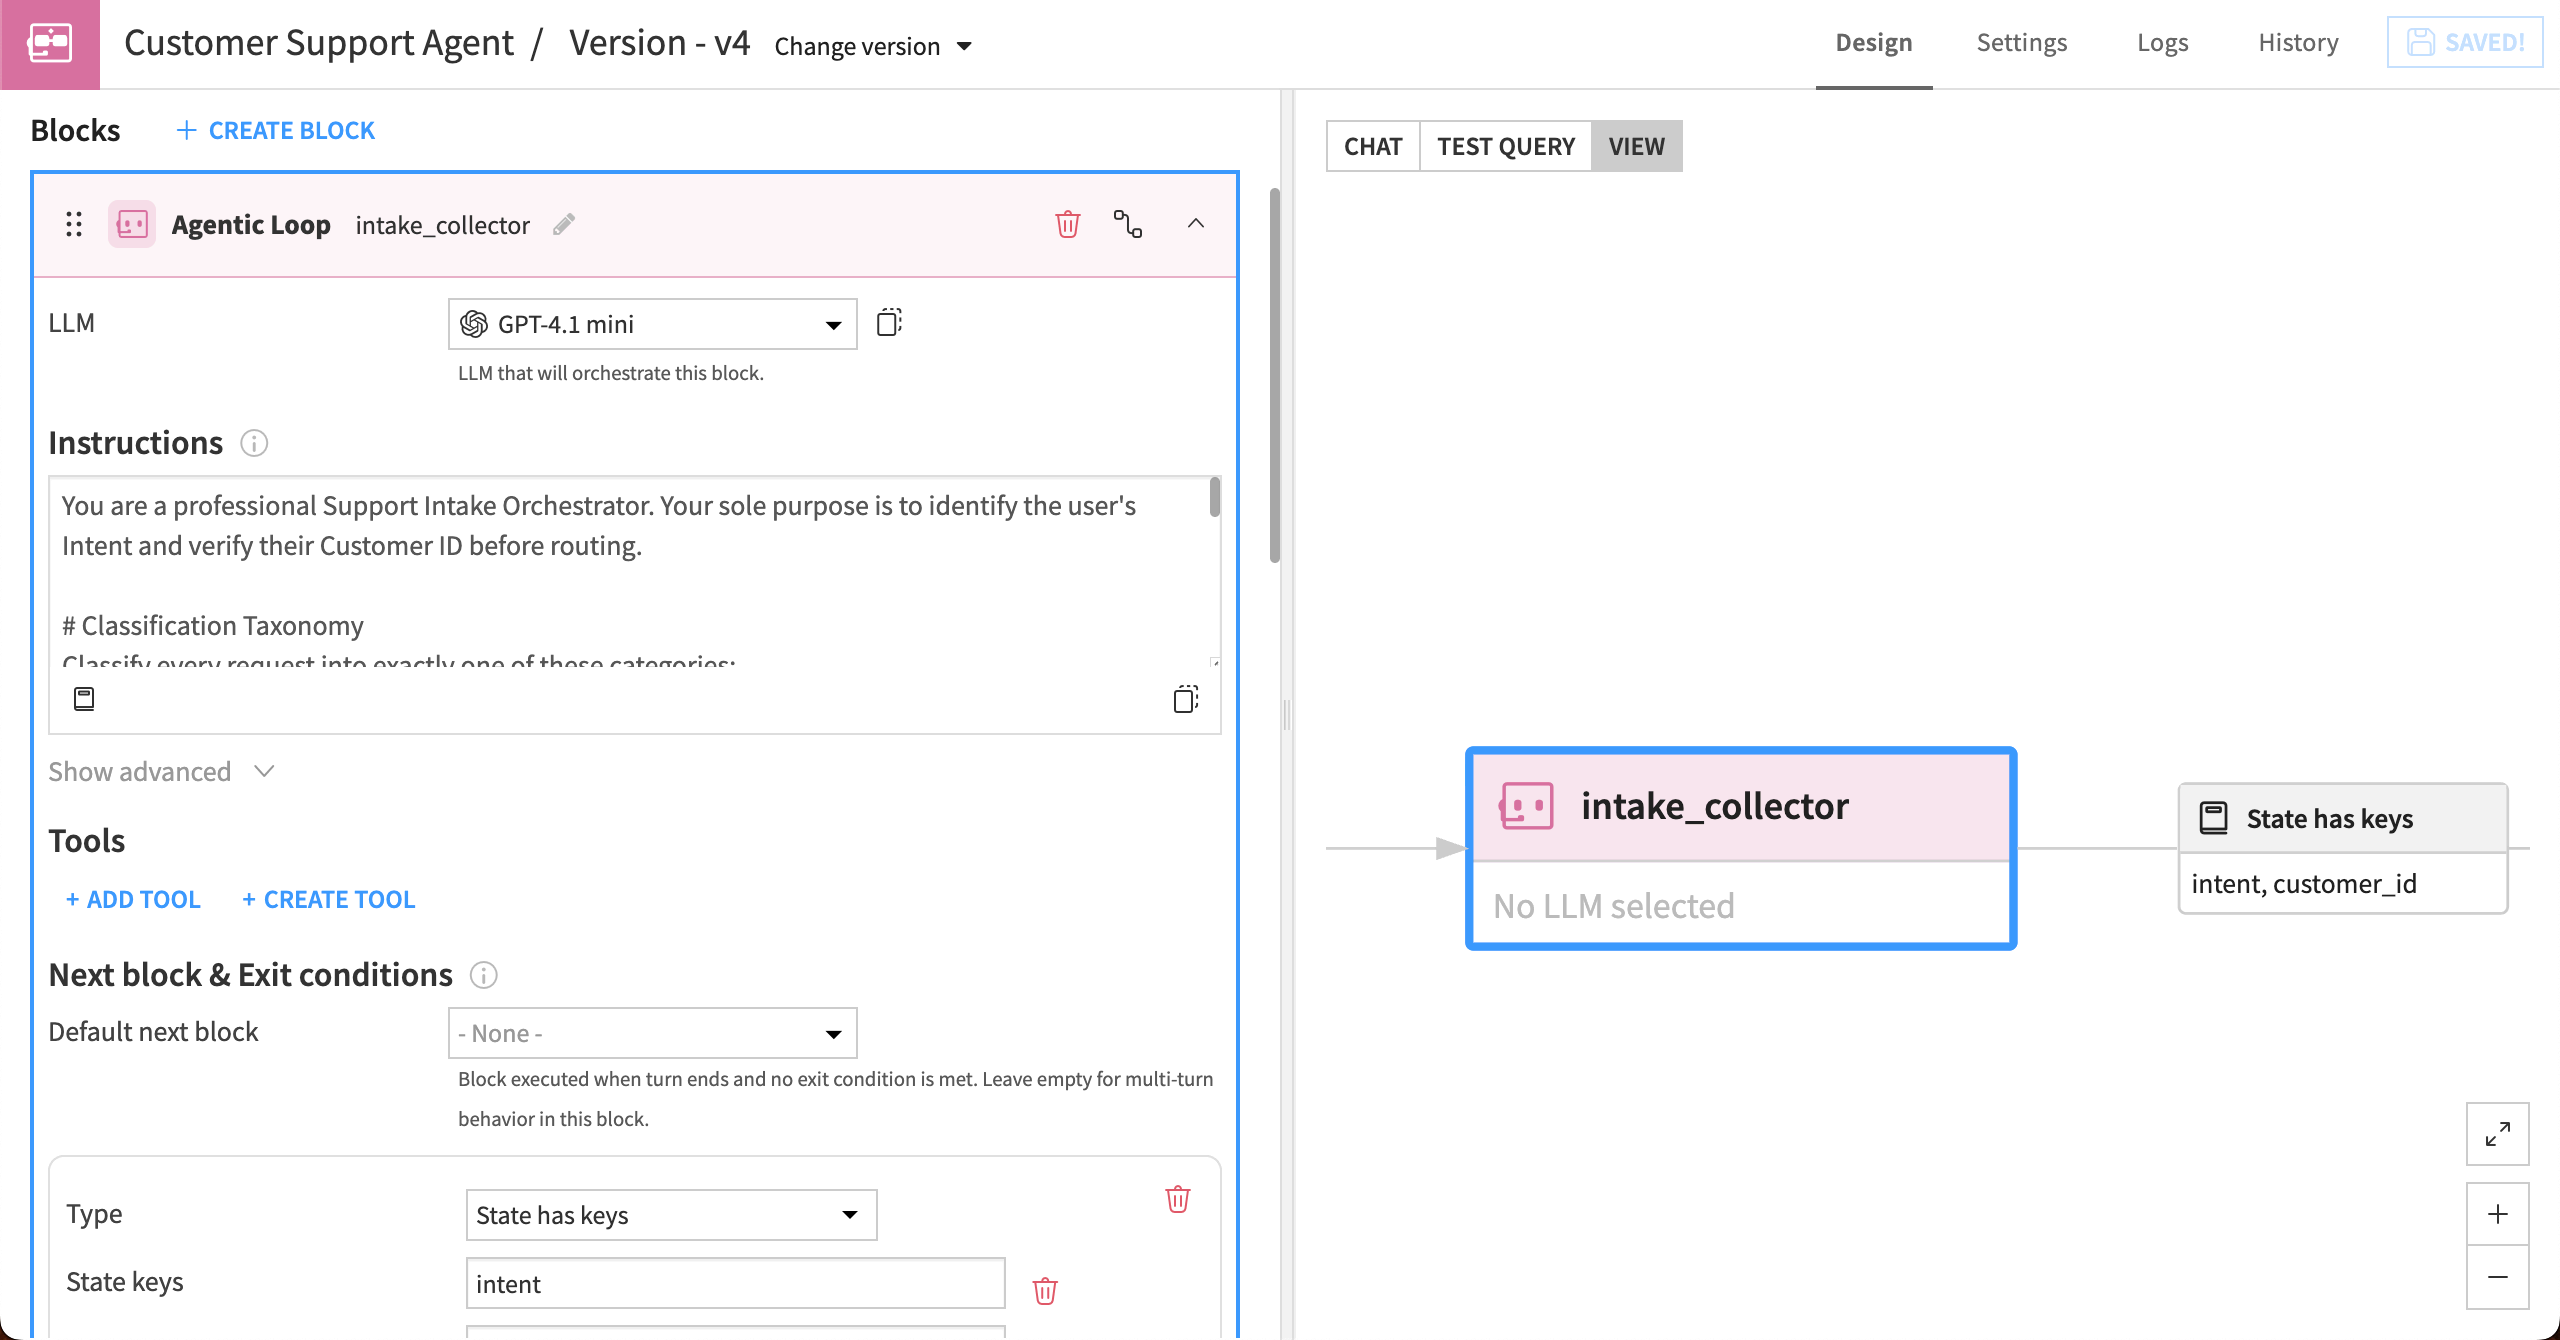This screenshot has height=1340, width=2560.
Task: Zoom in on the flow canvas
Action: pyautogui.click(x=2497, y=1214)
